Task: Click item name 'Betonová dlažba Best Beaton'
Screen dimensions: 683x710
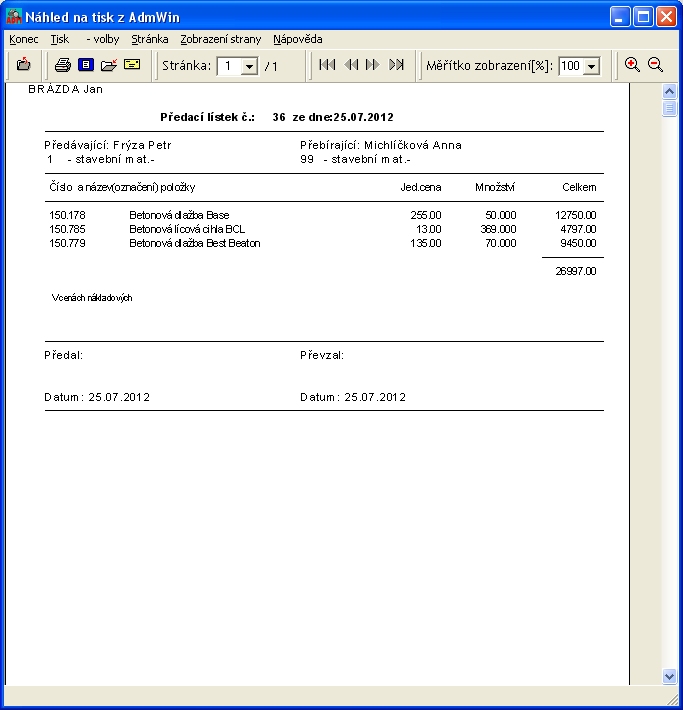Action: click(195, 243)
